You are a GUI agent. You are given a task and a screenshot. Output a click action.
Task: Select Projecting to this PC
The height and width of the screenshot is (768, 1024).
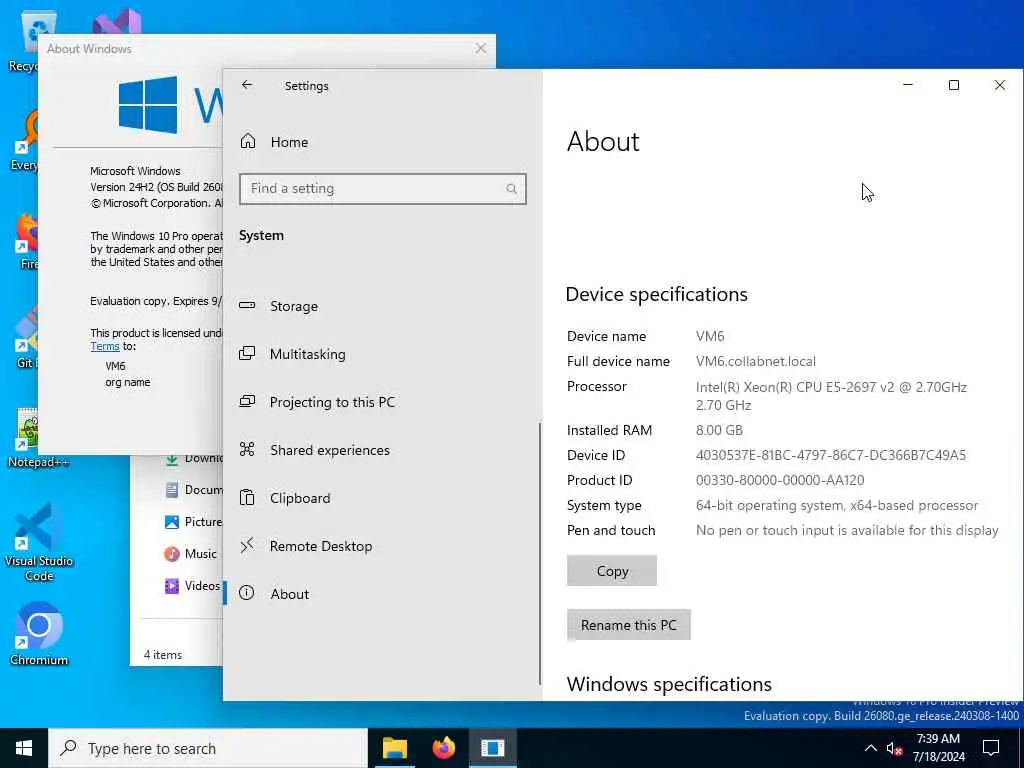382,402
